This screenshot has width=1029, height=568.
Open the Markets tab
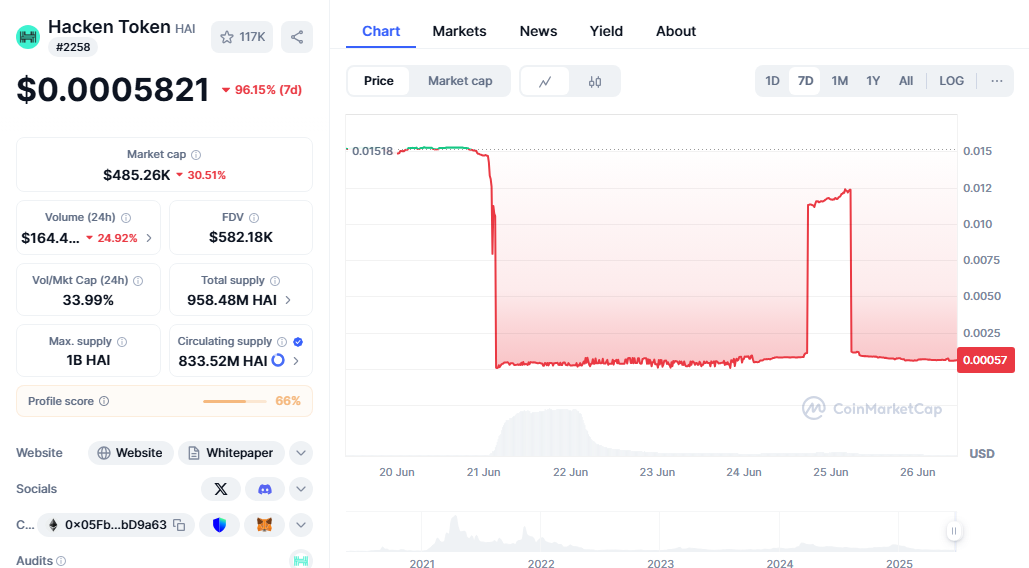[x=459, y=31]
